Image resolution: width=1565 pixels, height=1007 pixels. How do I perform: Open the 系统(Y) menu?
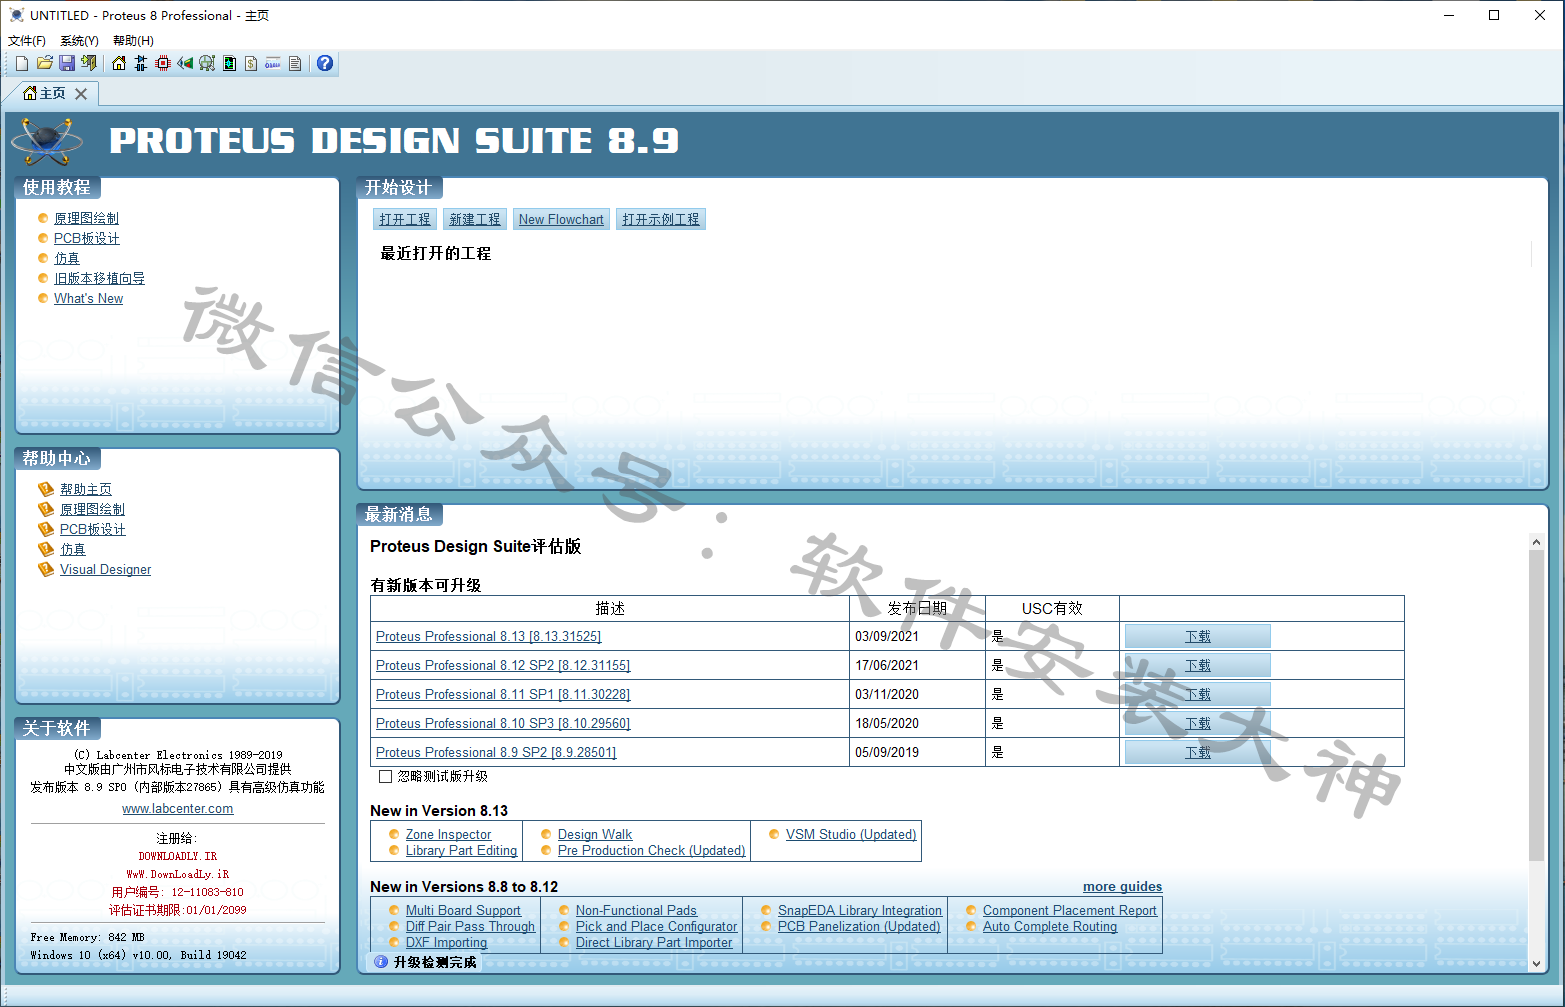pyautogui.click(x=79, y=41)
